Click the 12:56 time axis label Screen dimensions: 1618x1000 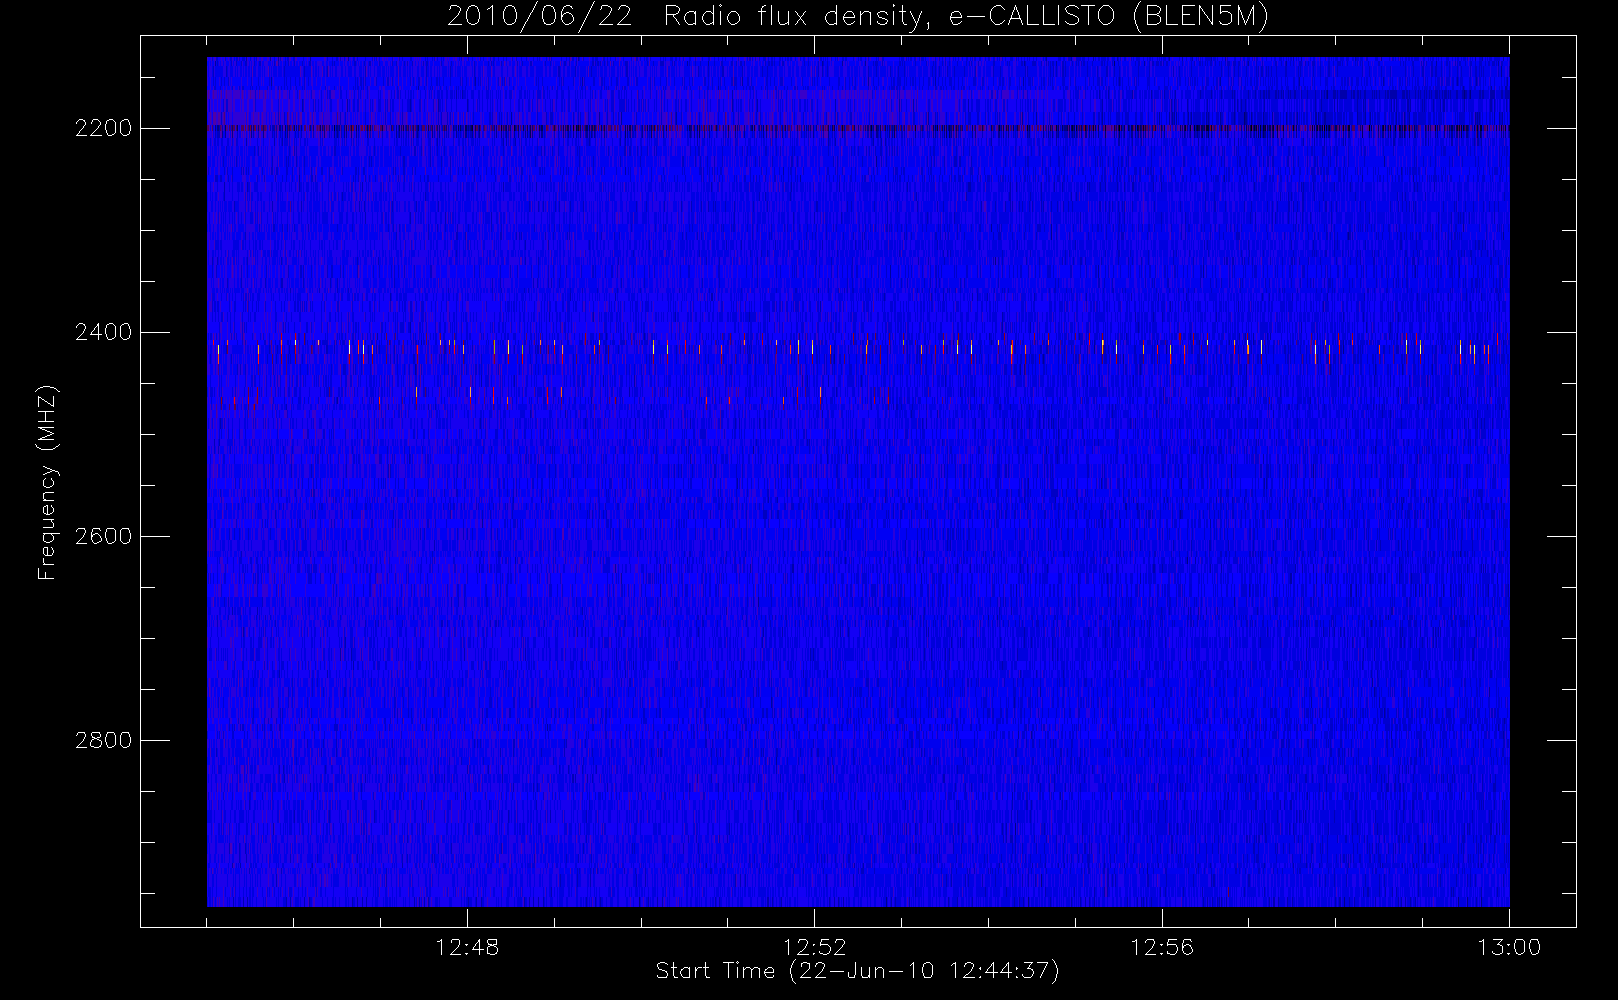pos(1162,947)
